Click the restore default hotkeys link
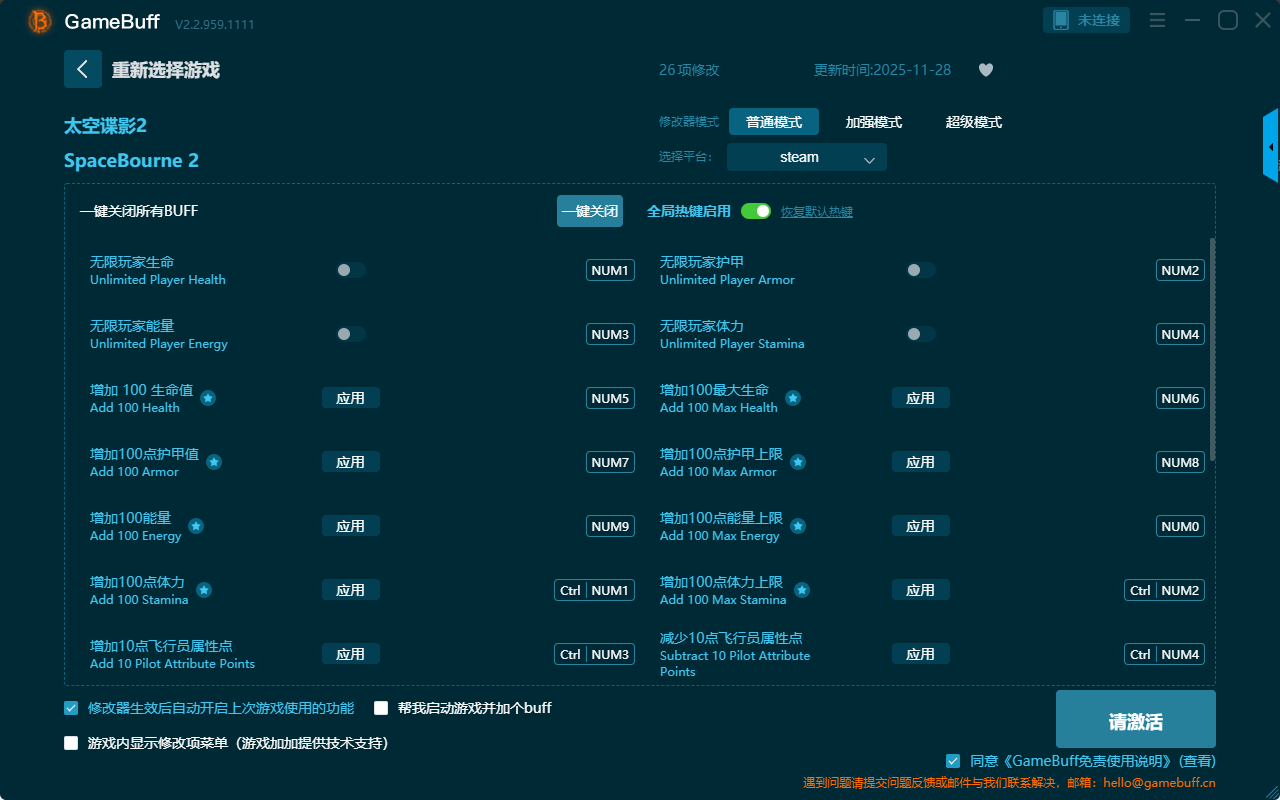Screen dimensions: 1280x800 [x=816, y=212]
